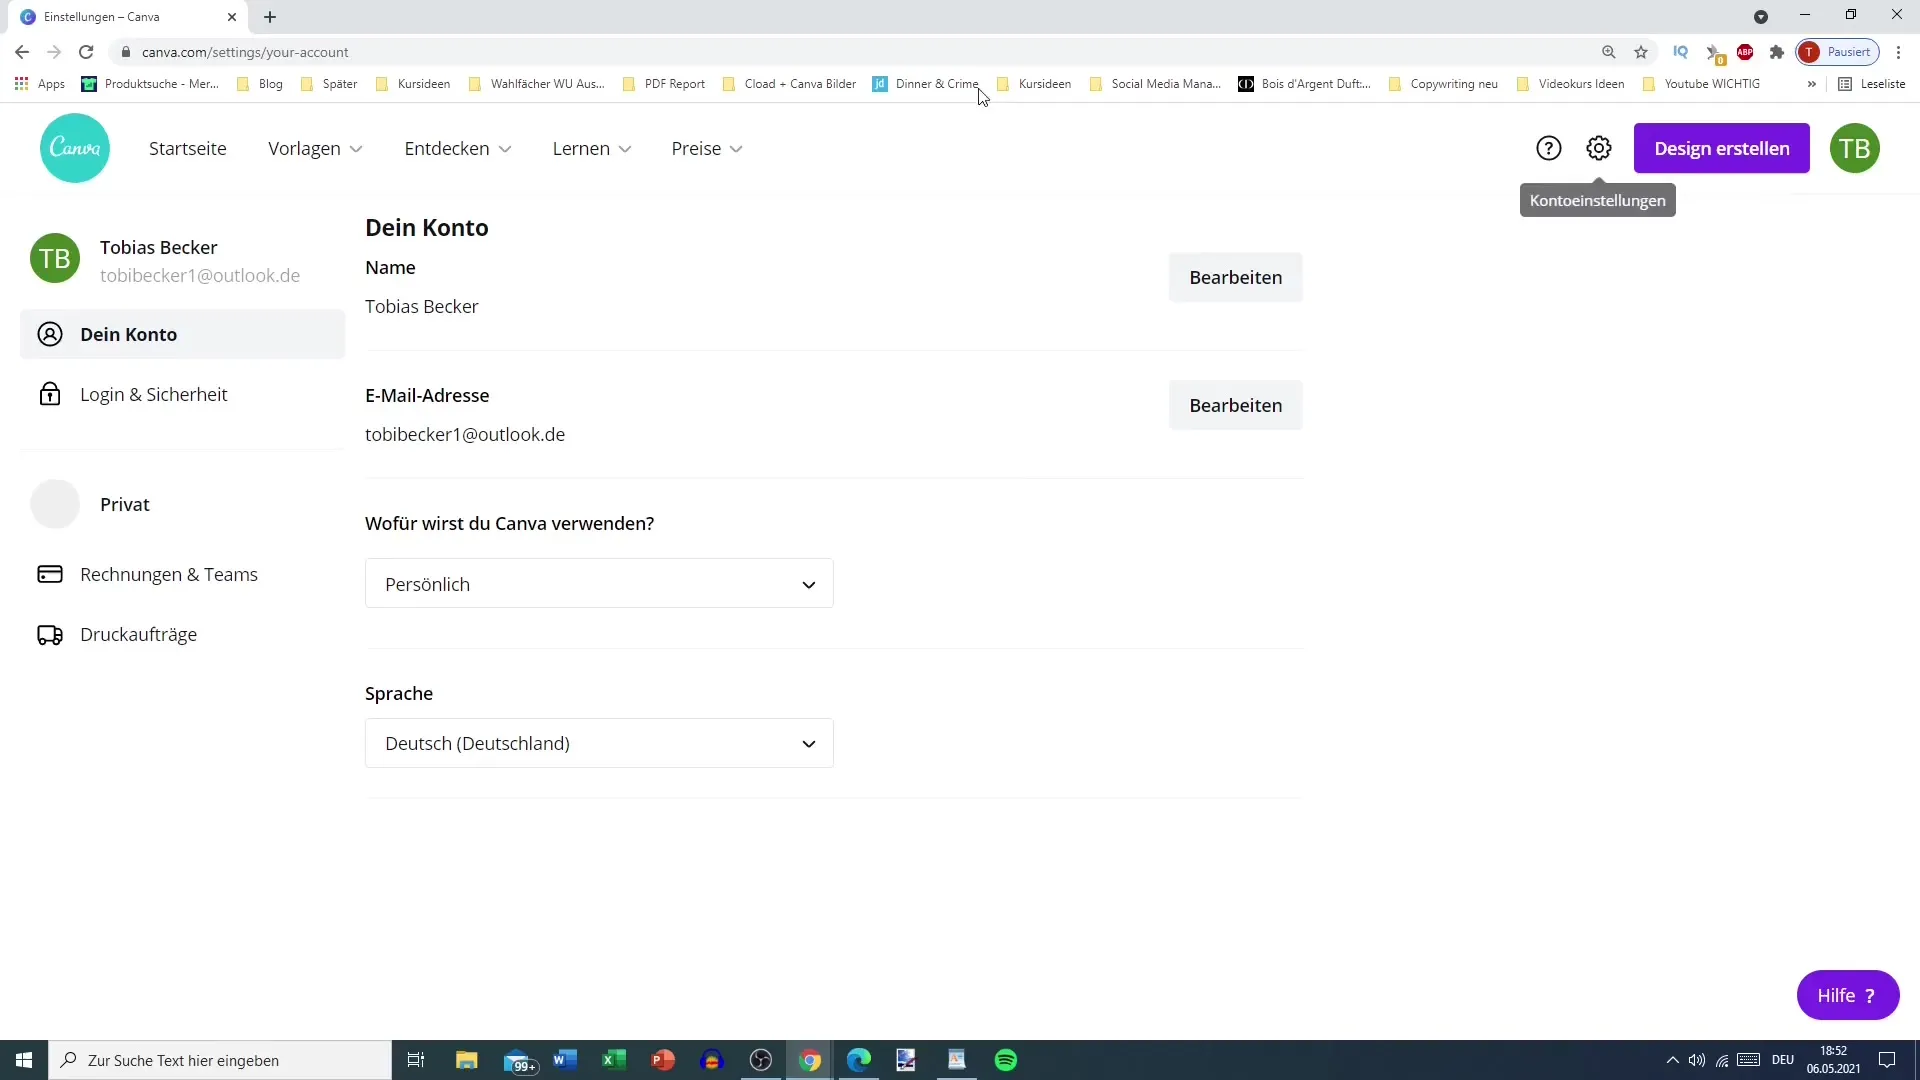Expand the Lernen menu

point(591,148)
